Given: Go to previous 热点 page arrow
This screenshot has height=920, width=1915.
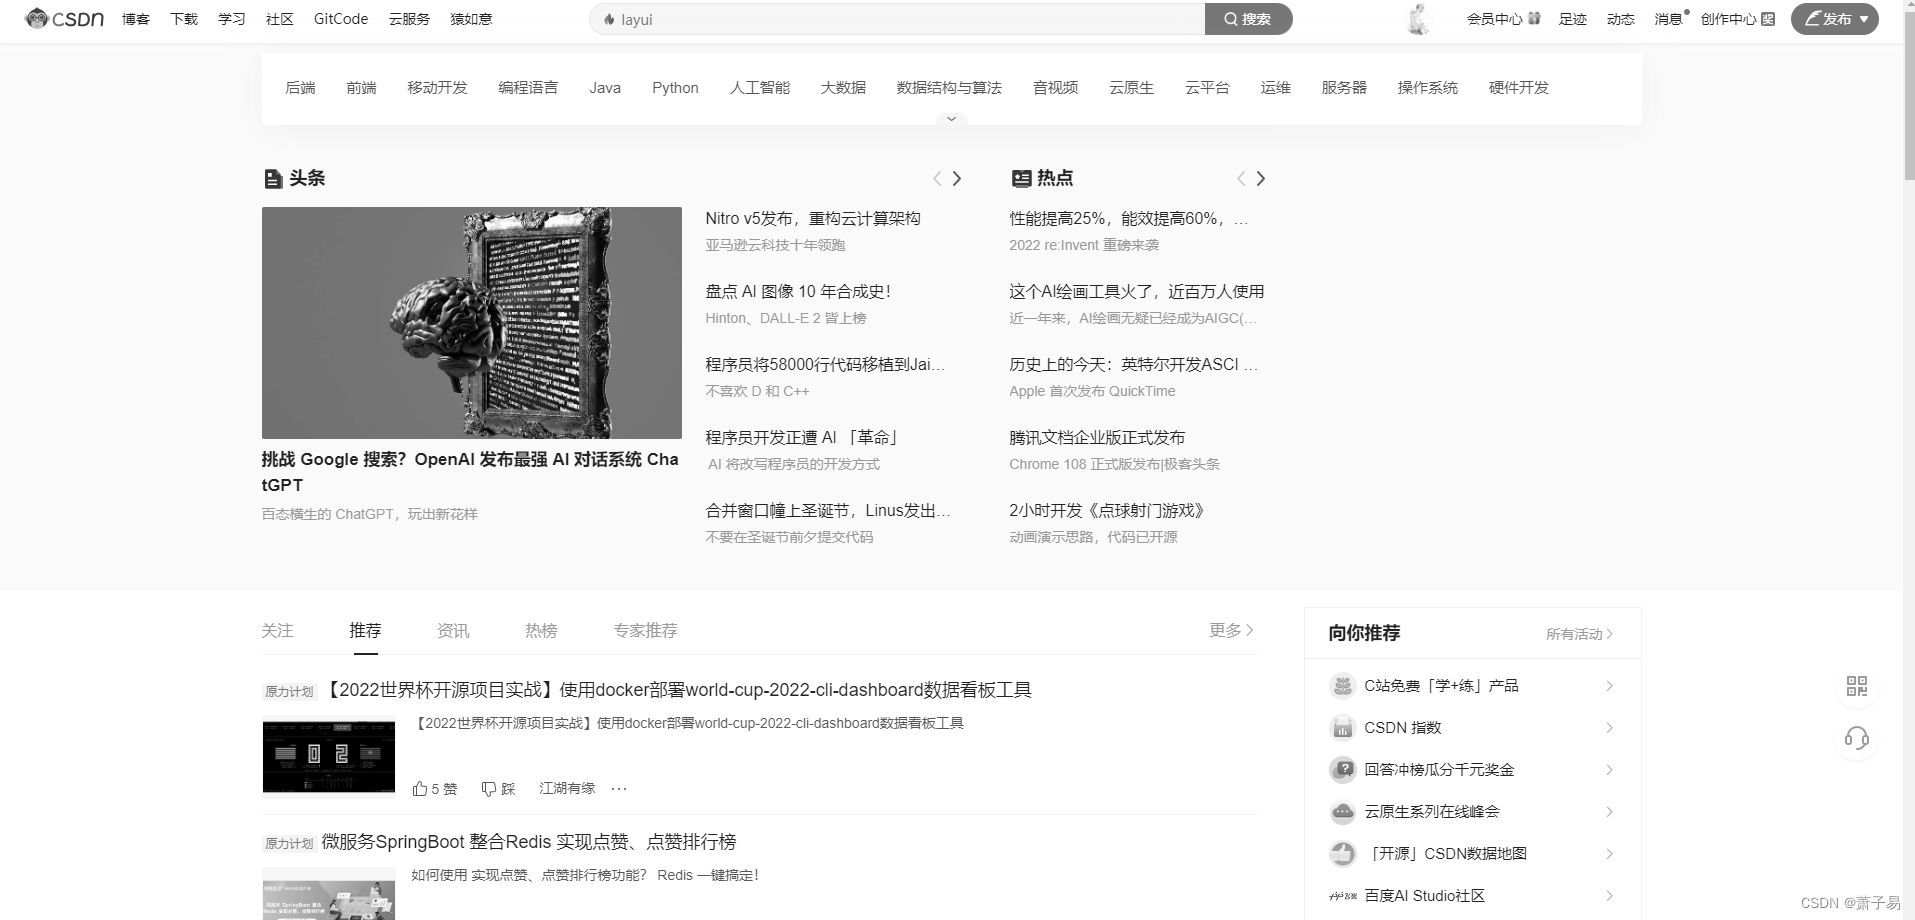Looking at the screenshot, I should [1241, 178].
